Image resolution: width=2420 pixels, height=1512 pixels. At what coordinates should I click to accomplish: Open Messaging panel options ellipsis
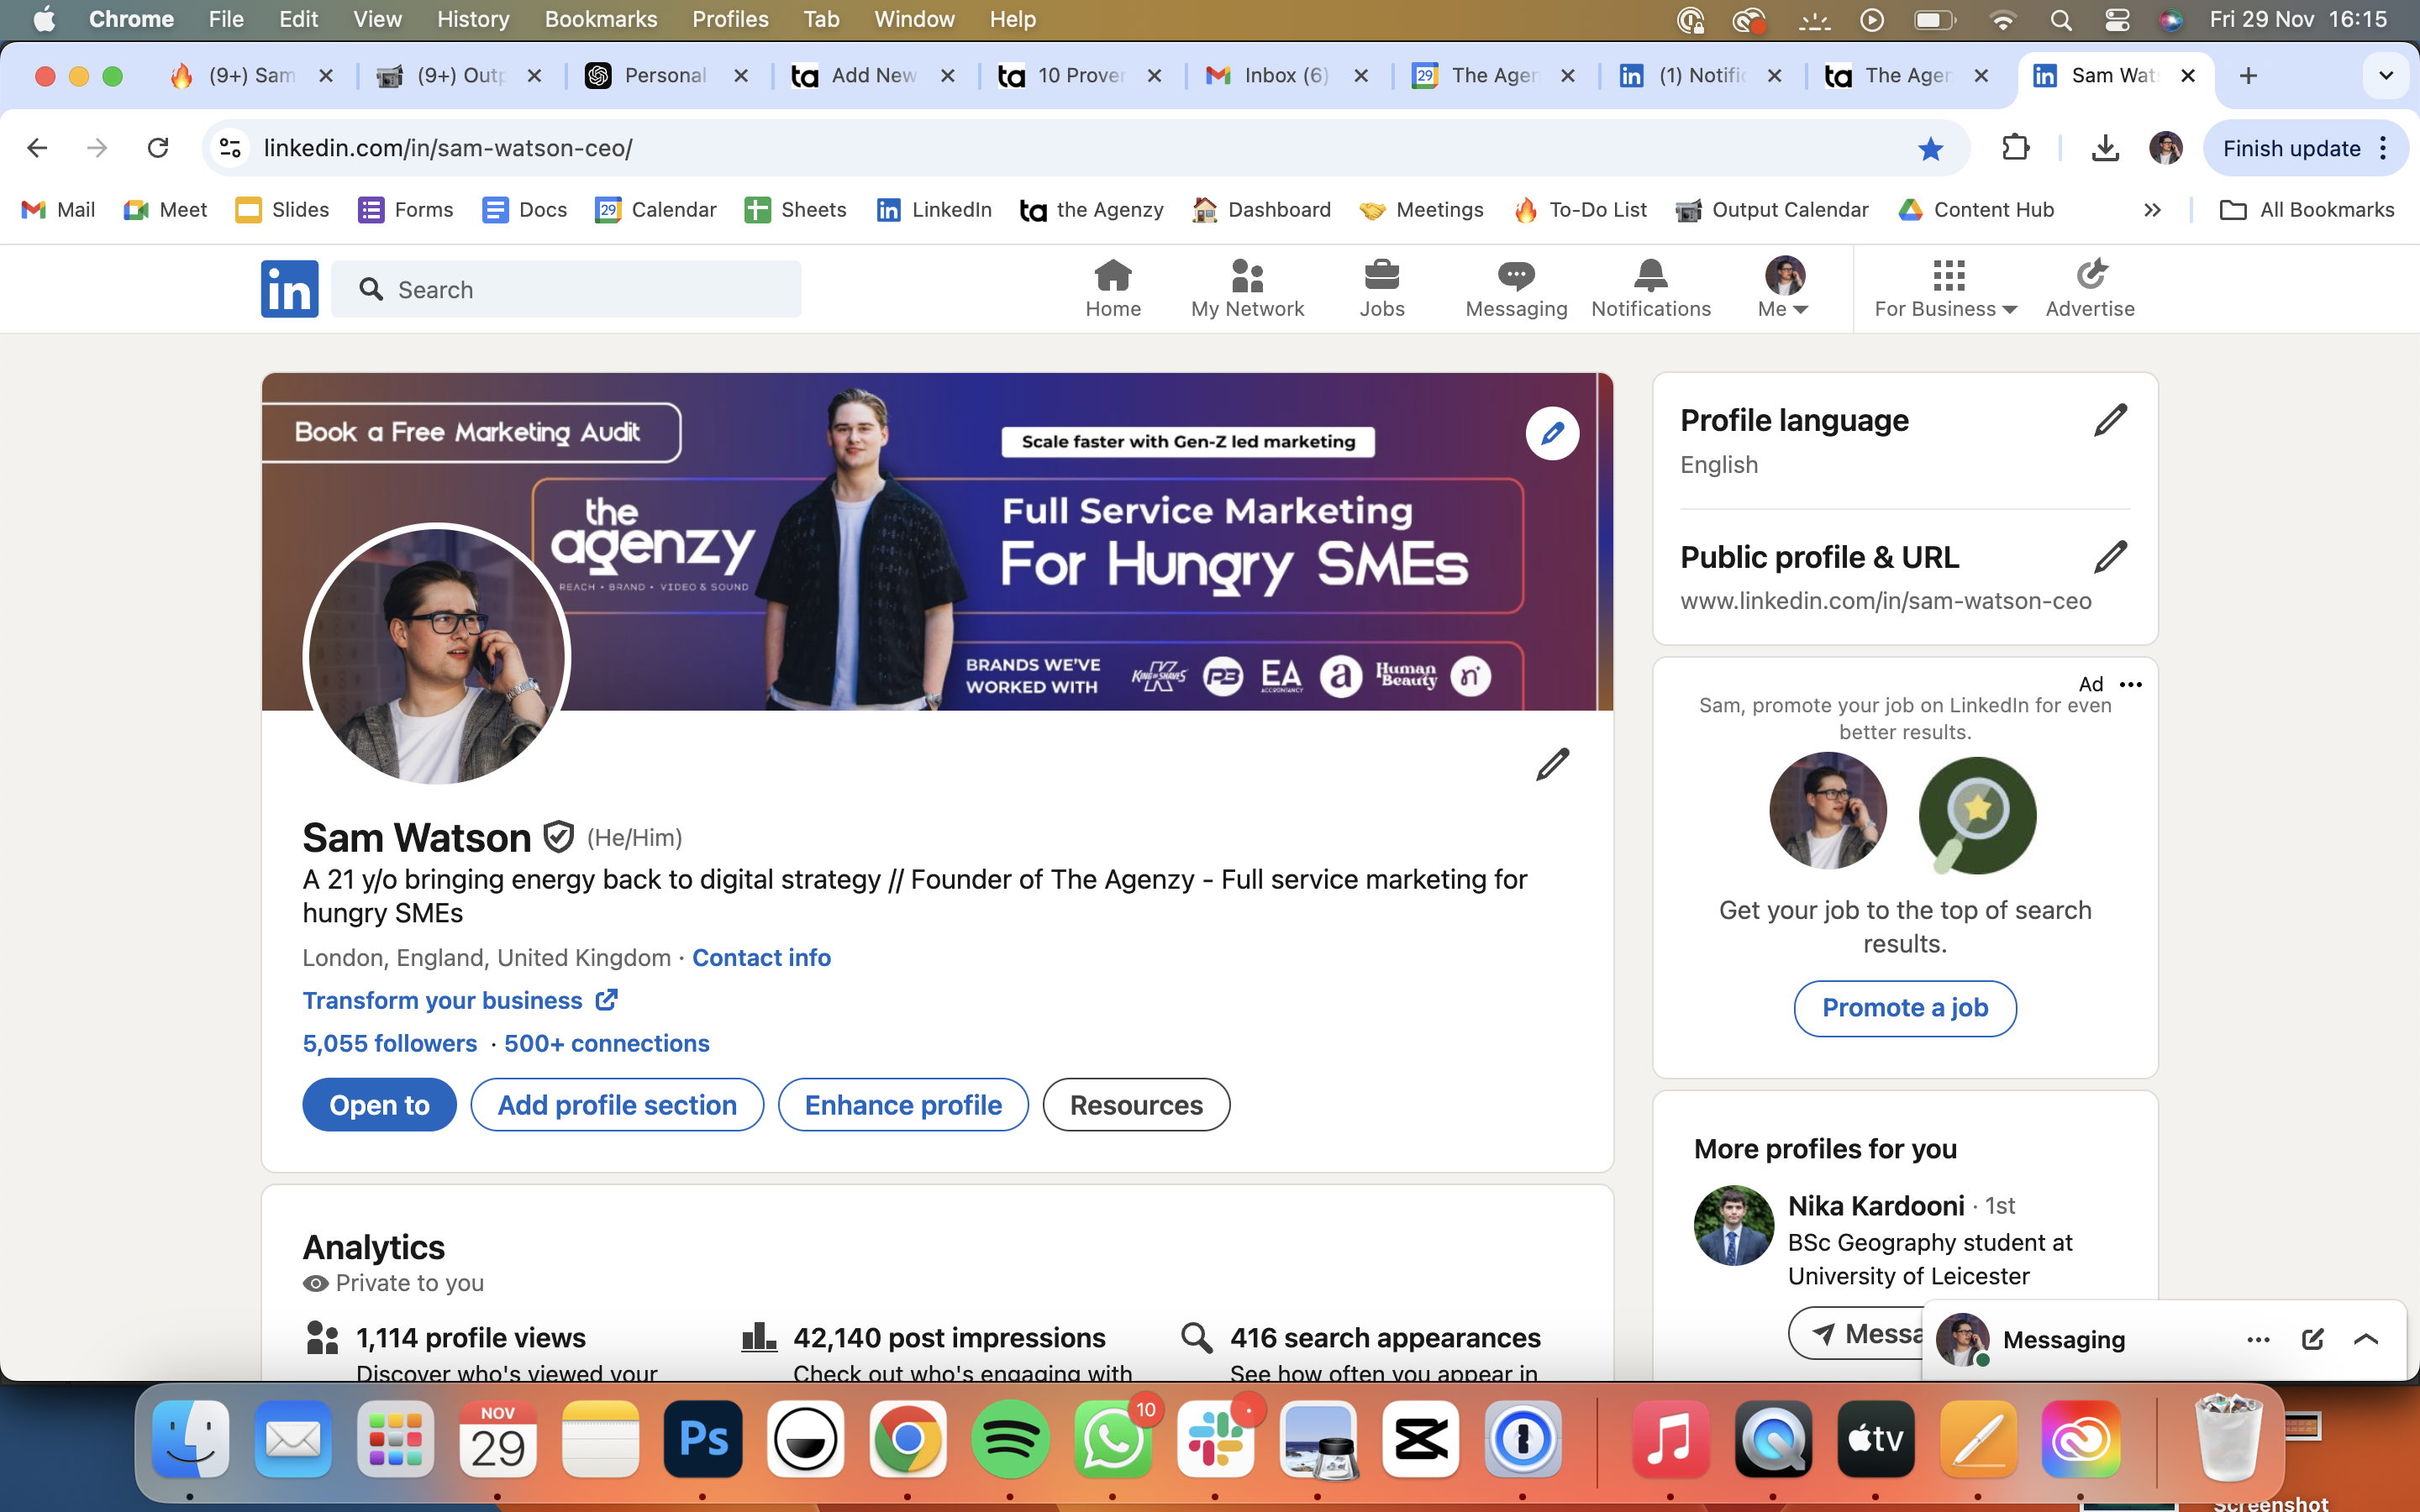2258,1340
